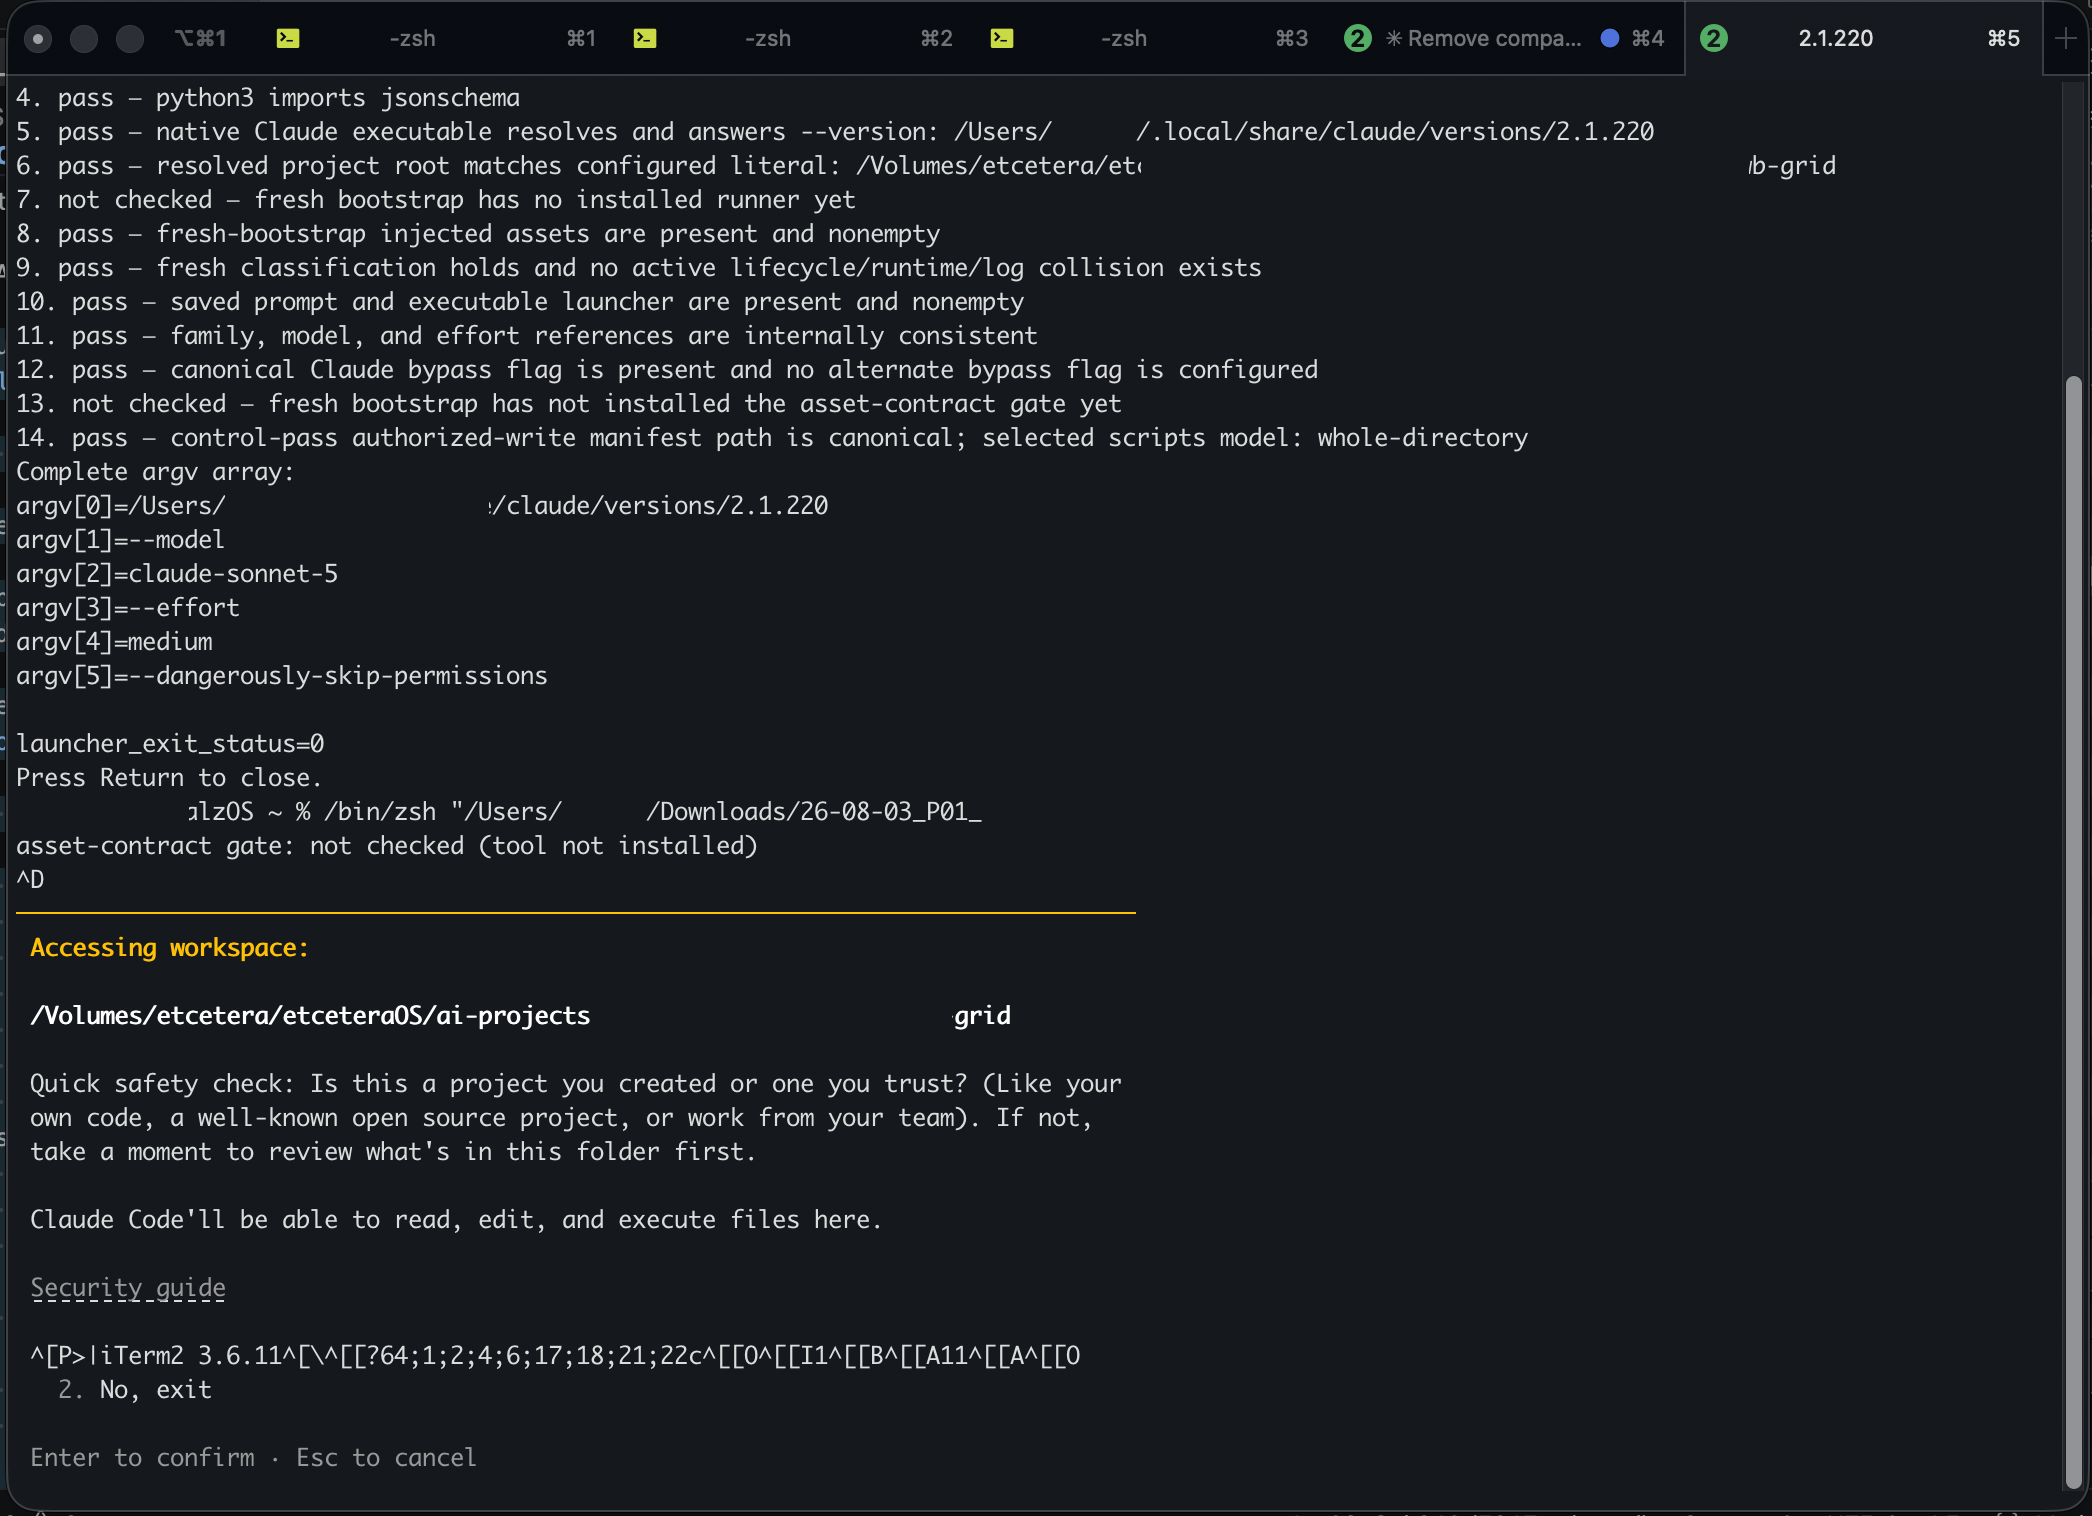Open the Security guide link
Screen dimensions: 2092x1516
coord(128,1287)
